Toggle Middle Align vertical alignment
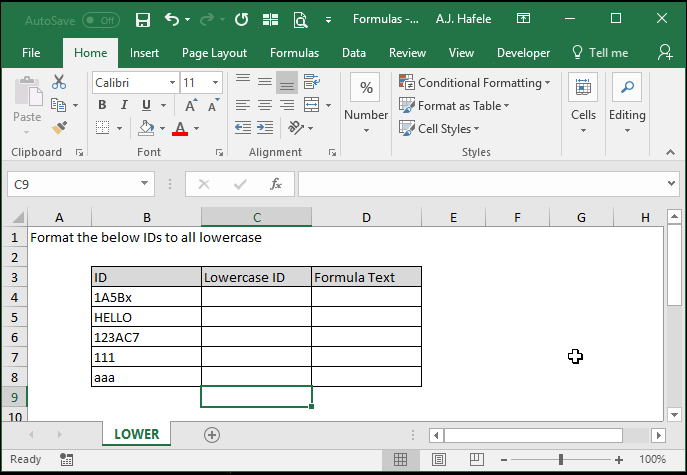Image resolution: width=687 pixels, height=475 pixels. pos(265,82)
